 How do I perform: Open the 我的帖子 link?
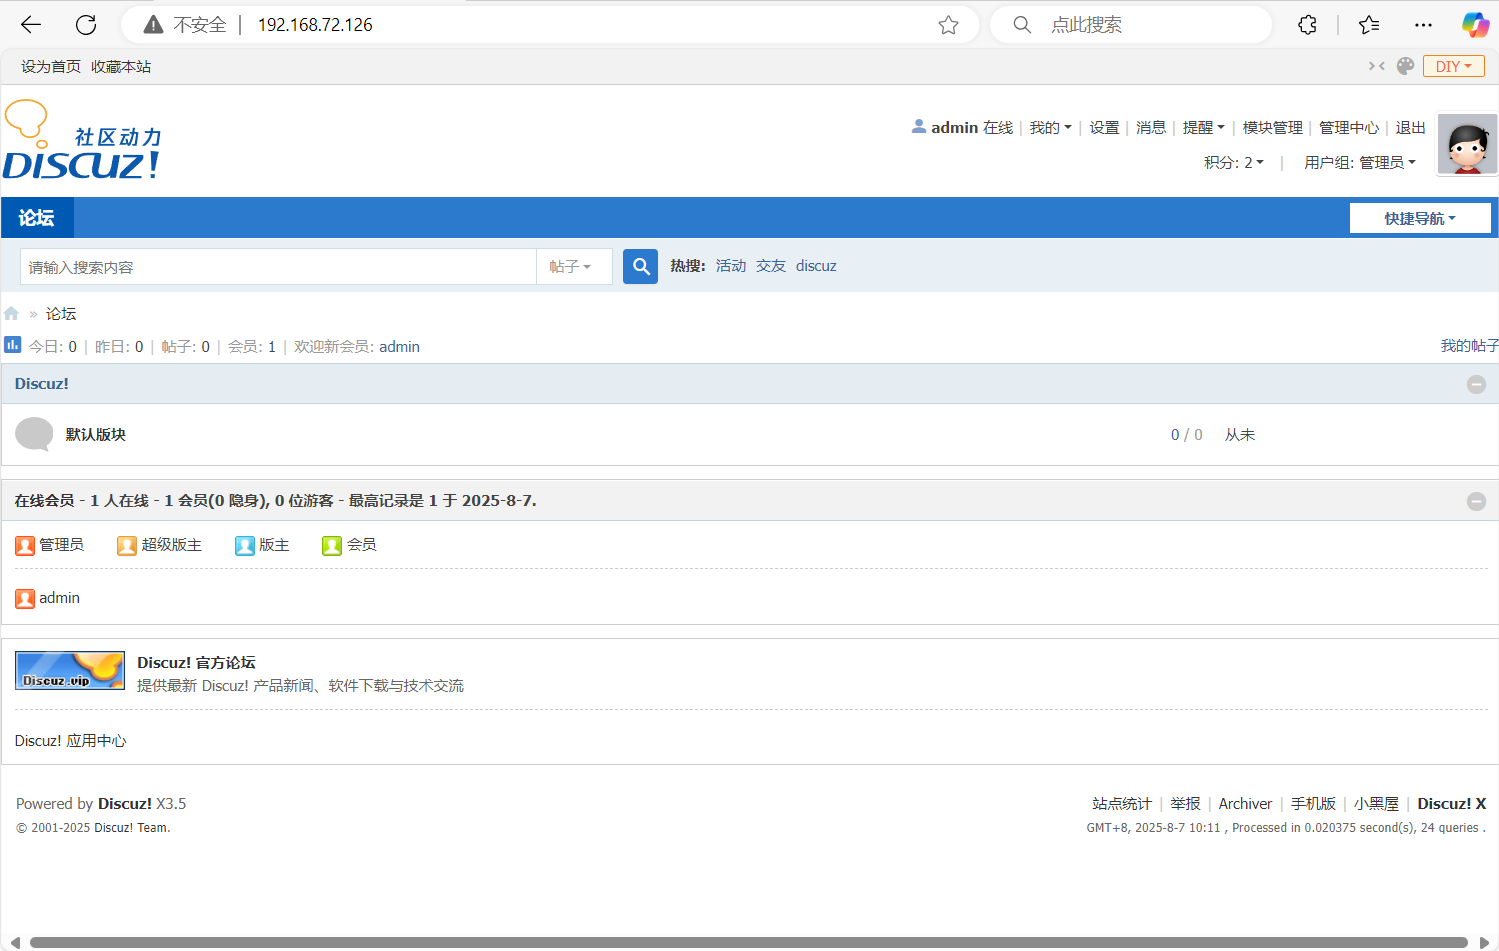[1469, 345]
